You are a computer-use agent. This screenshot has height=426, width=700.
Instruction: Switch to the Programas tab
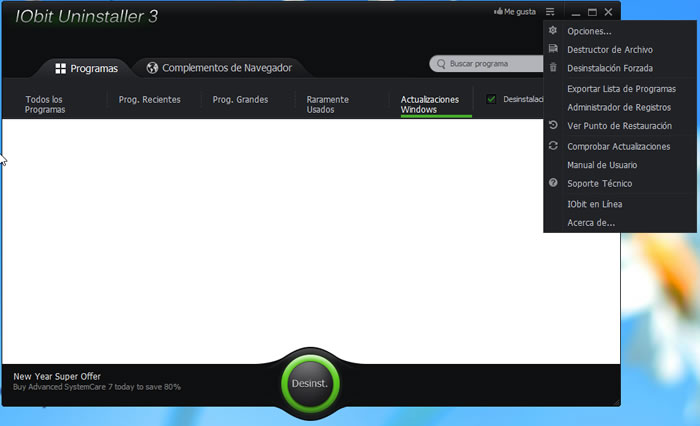point(86,68)
